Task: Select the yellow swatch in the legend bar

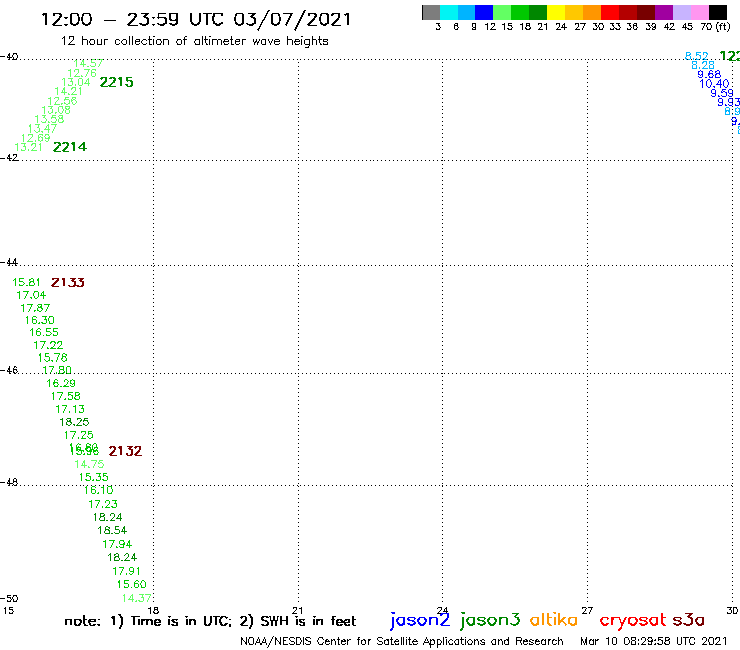Action: (556, 12)
